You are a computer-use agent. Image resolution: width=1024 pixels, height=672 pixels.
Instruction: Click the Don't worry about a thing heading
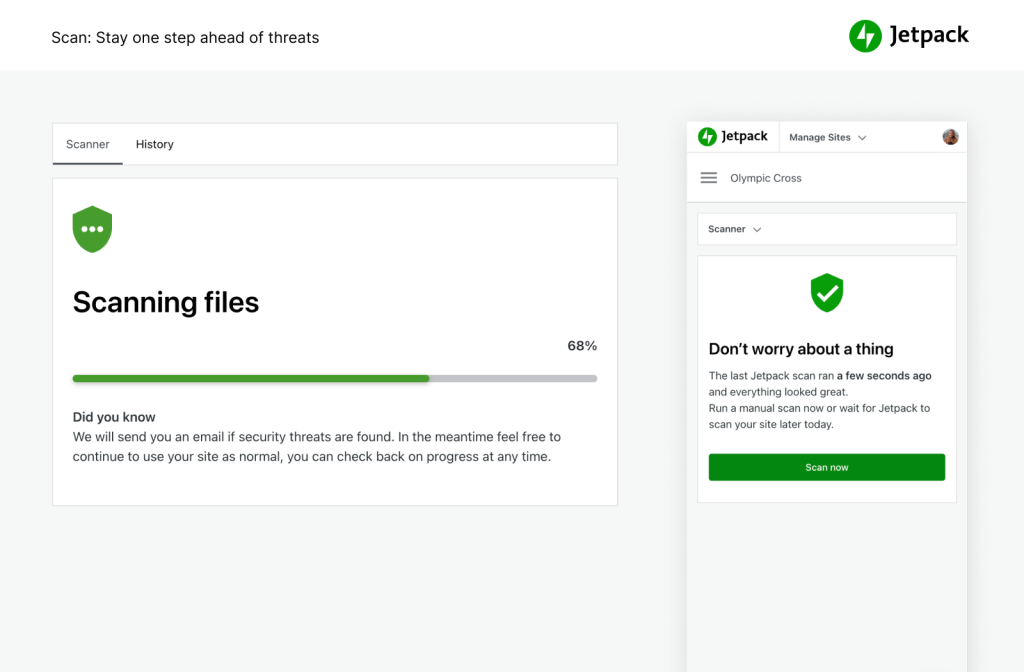[x=802, y=348]
